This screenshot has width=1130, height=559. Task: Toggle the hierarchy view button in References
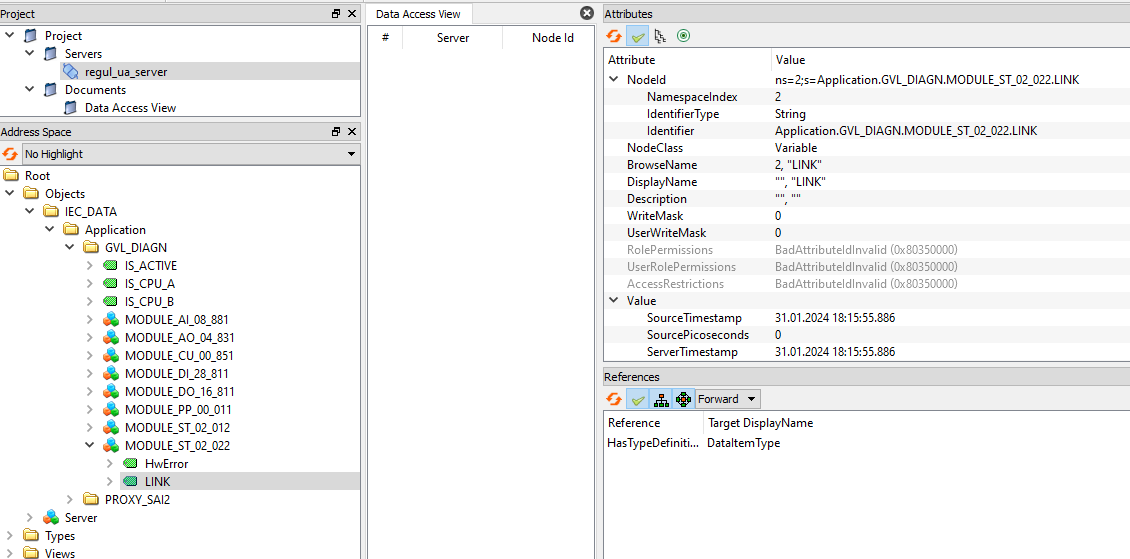tap(660, 399)
